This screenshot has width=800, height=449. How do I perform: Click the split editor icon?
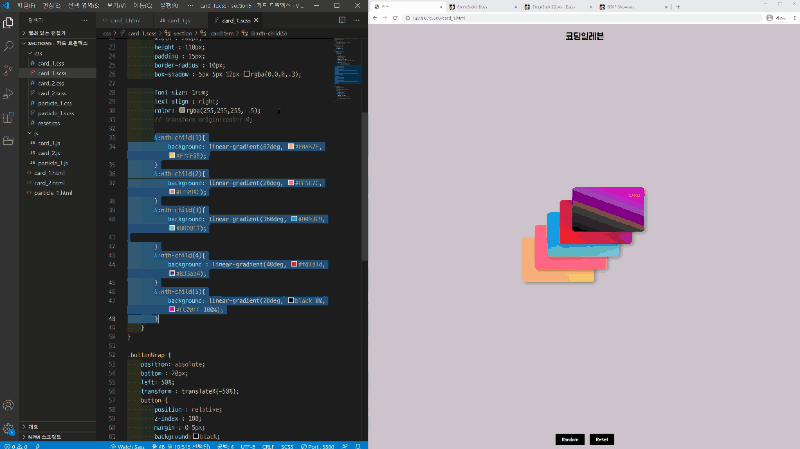340,19
